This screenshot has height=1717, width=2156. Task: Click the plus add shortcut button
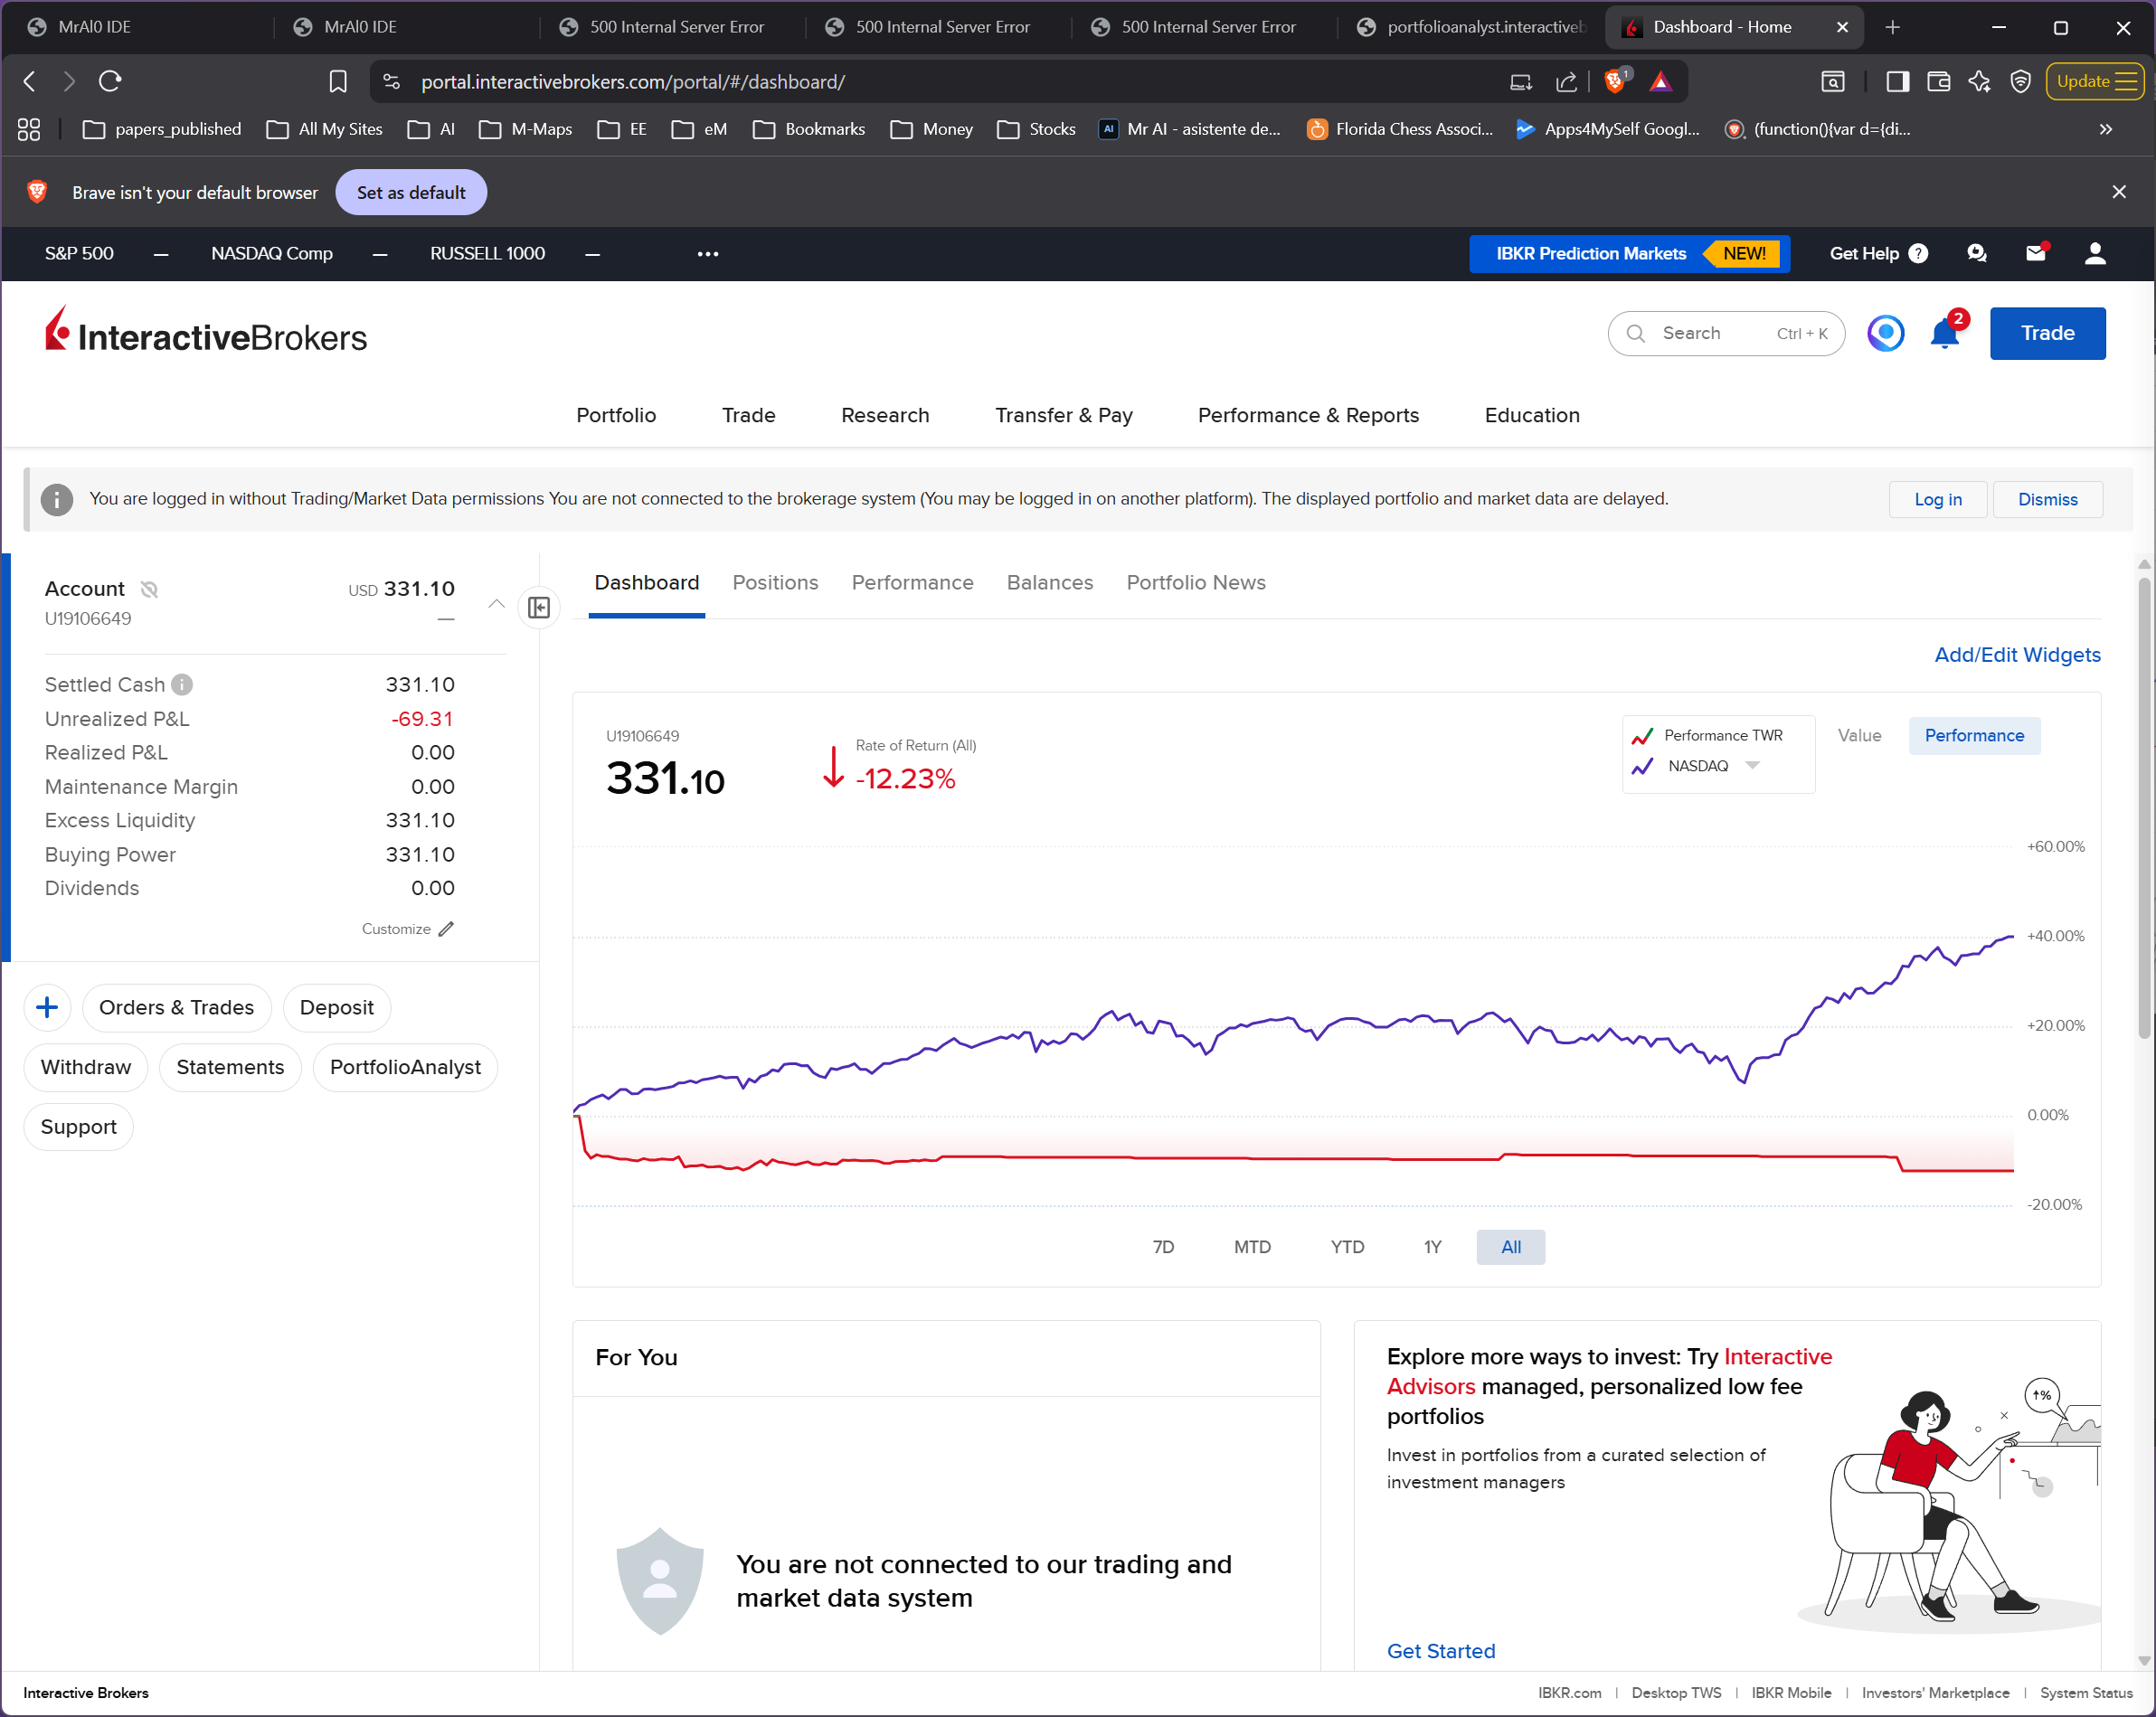47,1007
